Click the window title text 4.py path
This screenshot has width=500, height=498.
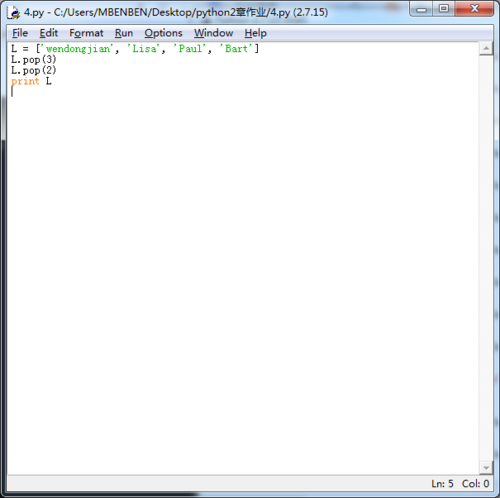[x=176, y=13]
